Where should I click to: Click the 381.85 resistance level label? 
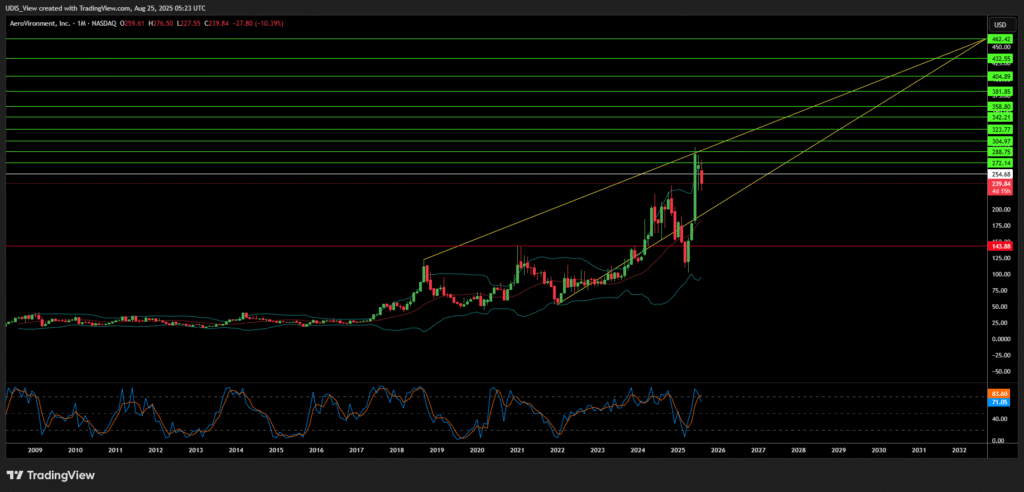[x=998, y=91]
